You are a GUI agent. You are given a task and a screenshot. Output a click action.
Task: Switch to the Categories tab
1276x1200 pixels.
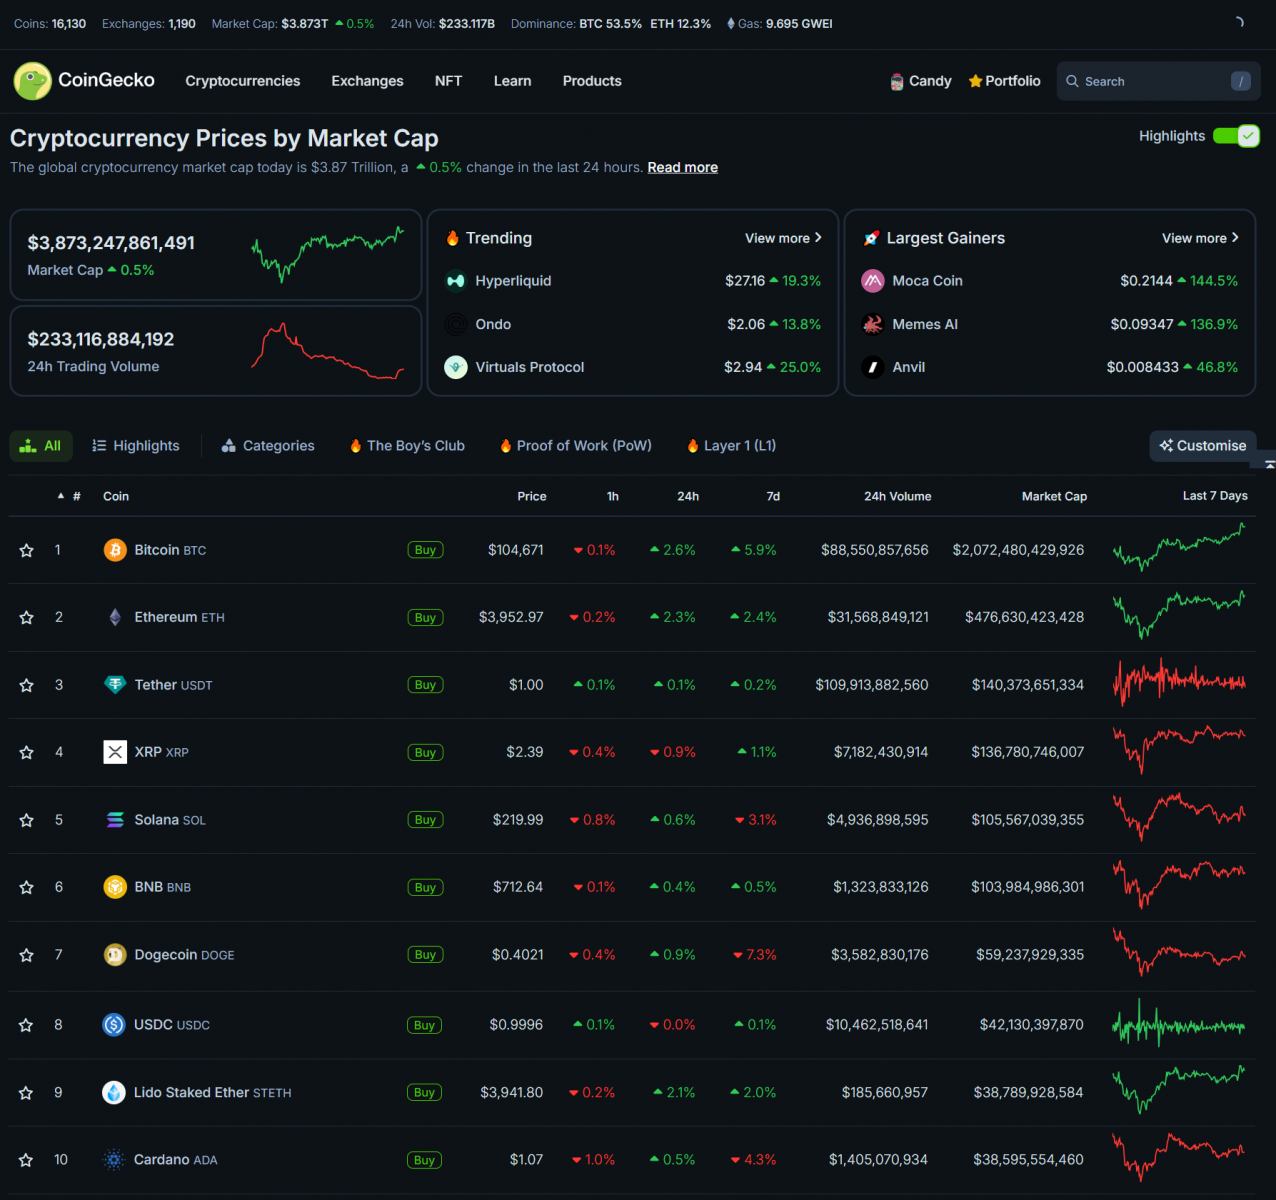[268, 446]
